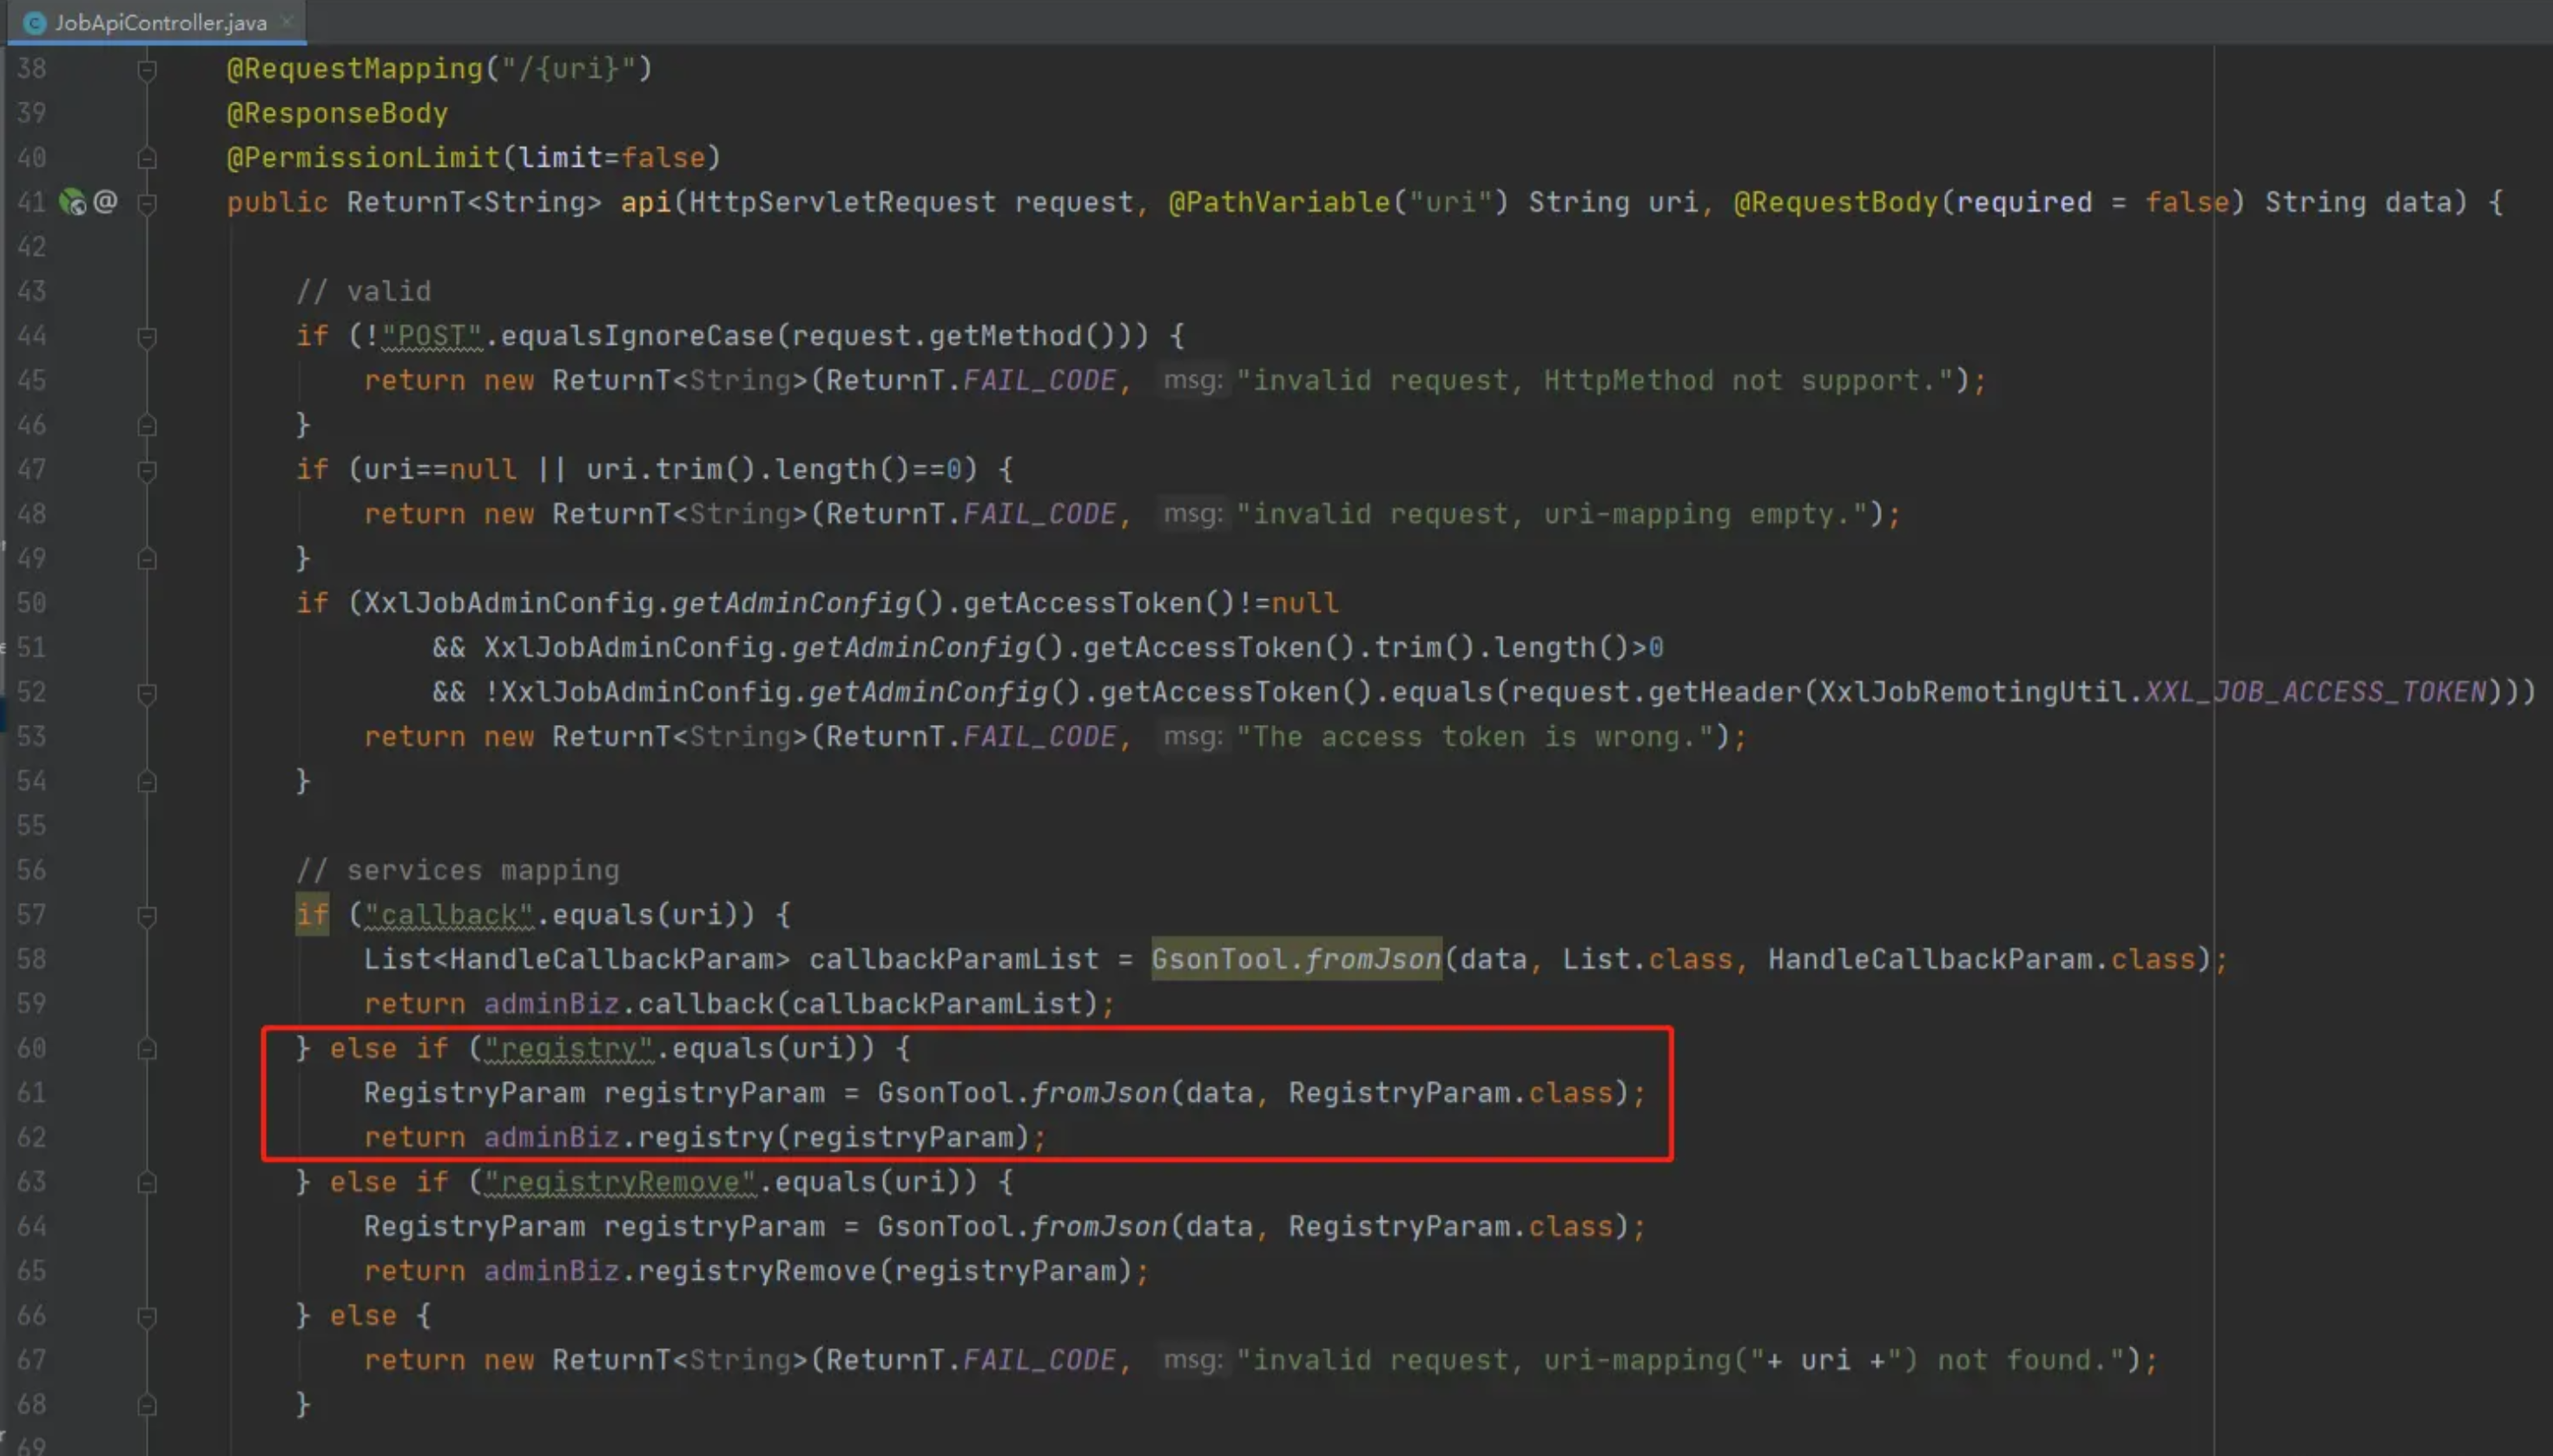Image resolution: width=2553 pixels, height=1456 pixels.
Task: Click adminBiz.callback on line 59
Action: pos(629,1004)
